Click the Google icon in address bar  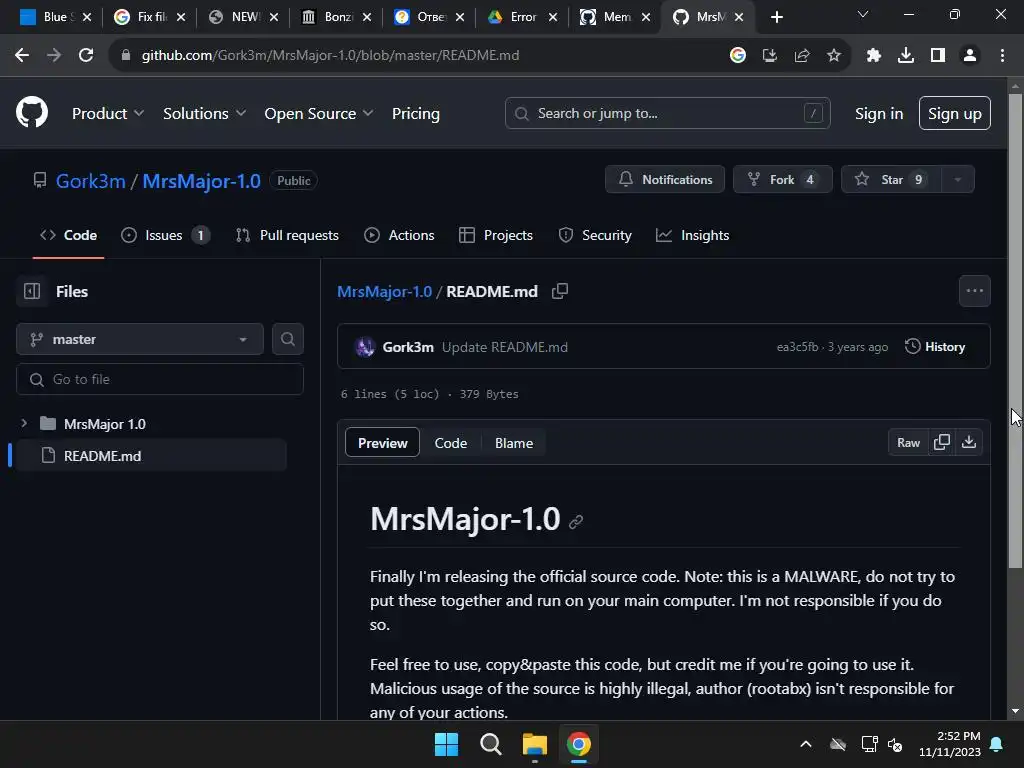pyautogui.click(x=737, y=56)
